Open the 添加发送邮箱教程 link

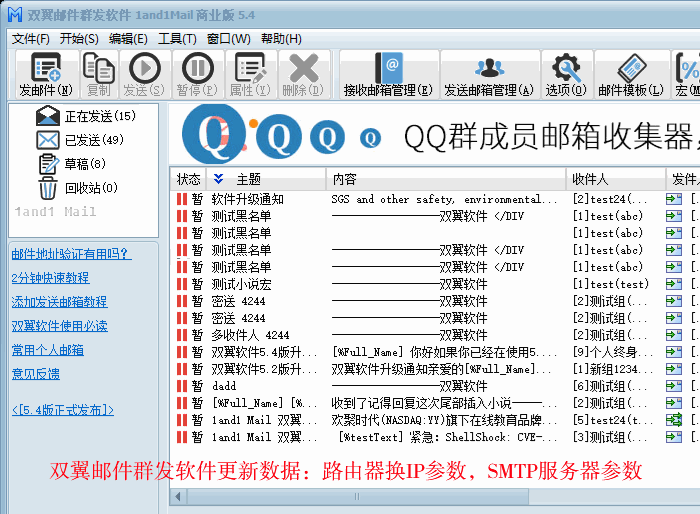[x=59, y=302]
